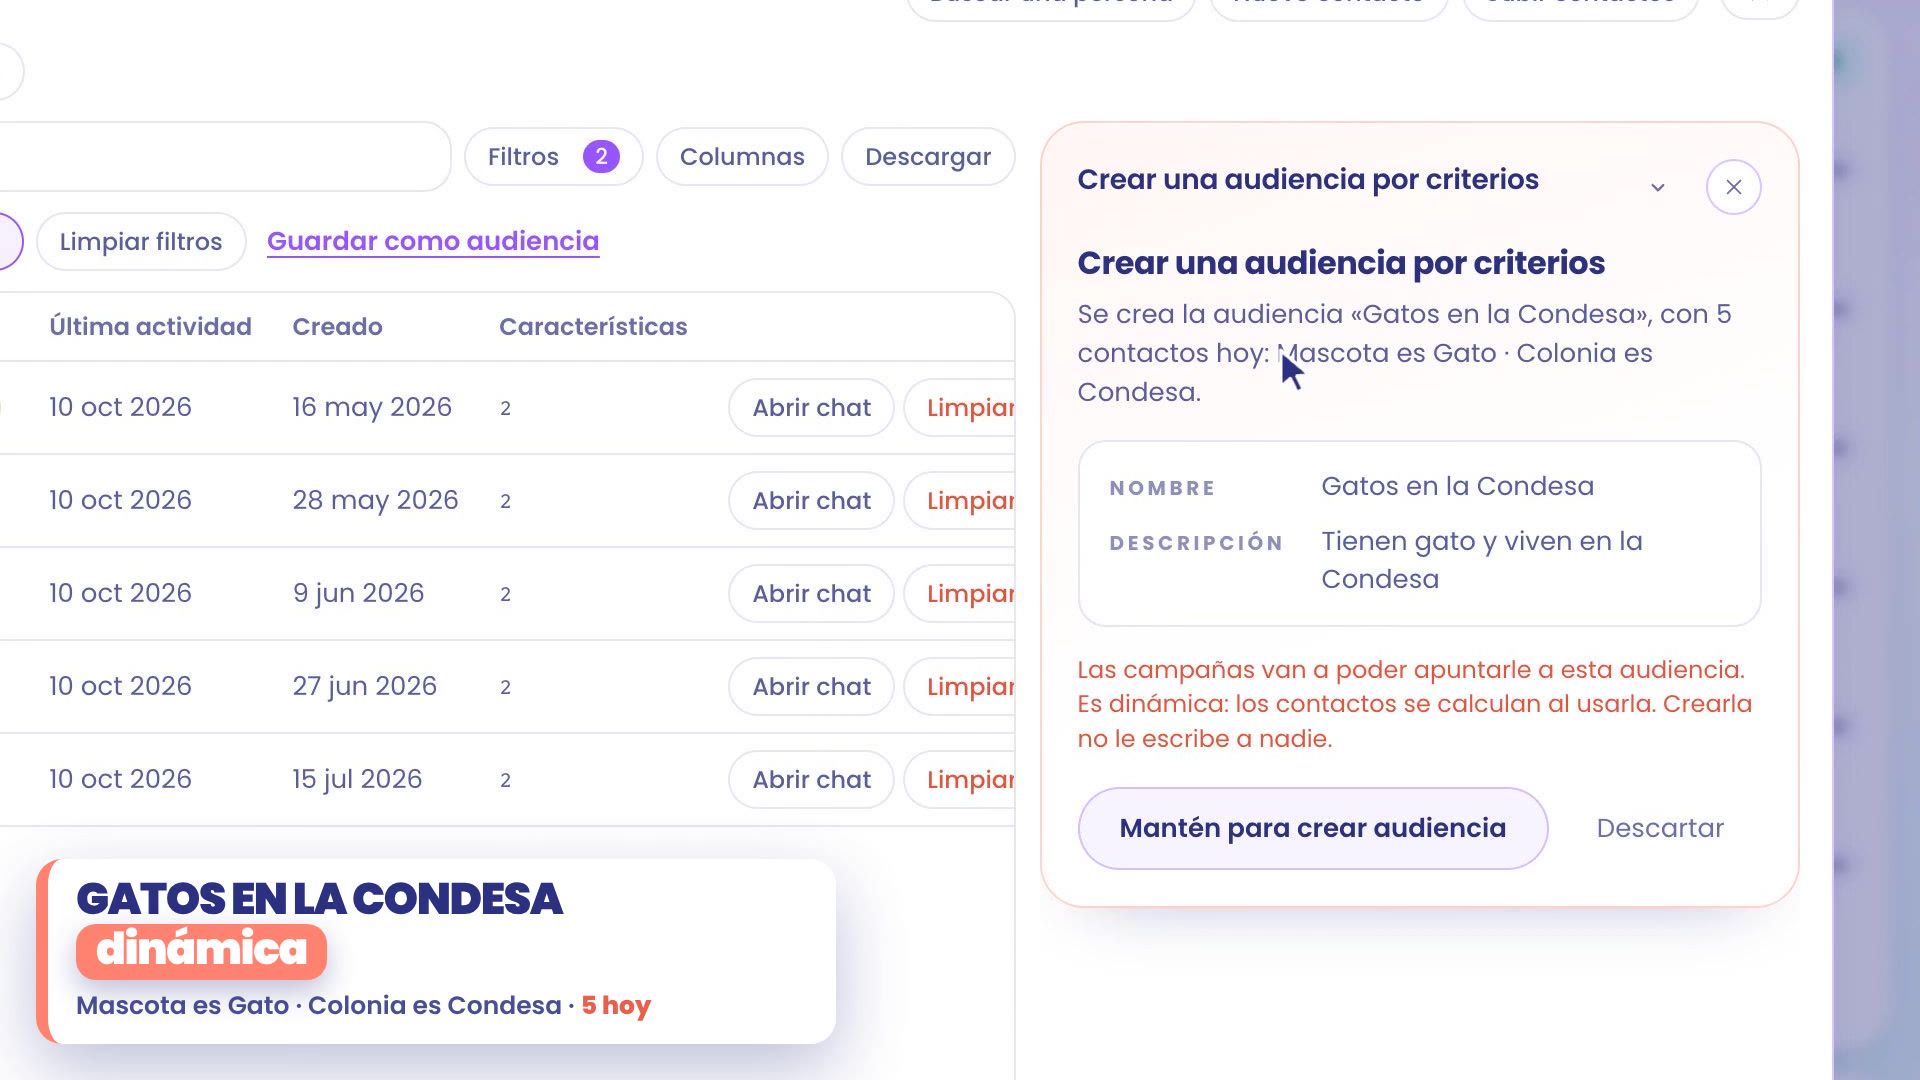The width and height of the screenshot is (1920, 1080).
Task: Click the Filtros count badge 2
Action: 601,157
